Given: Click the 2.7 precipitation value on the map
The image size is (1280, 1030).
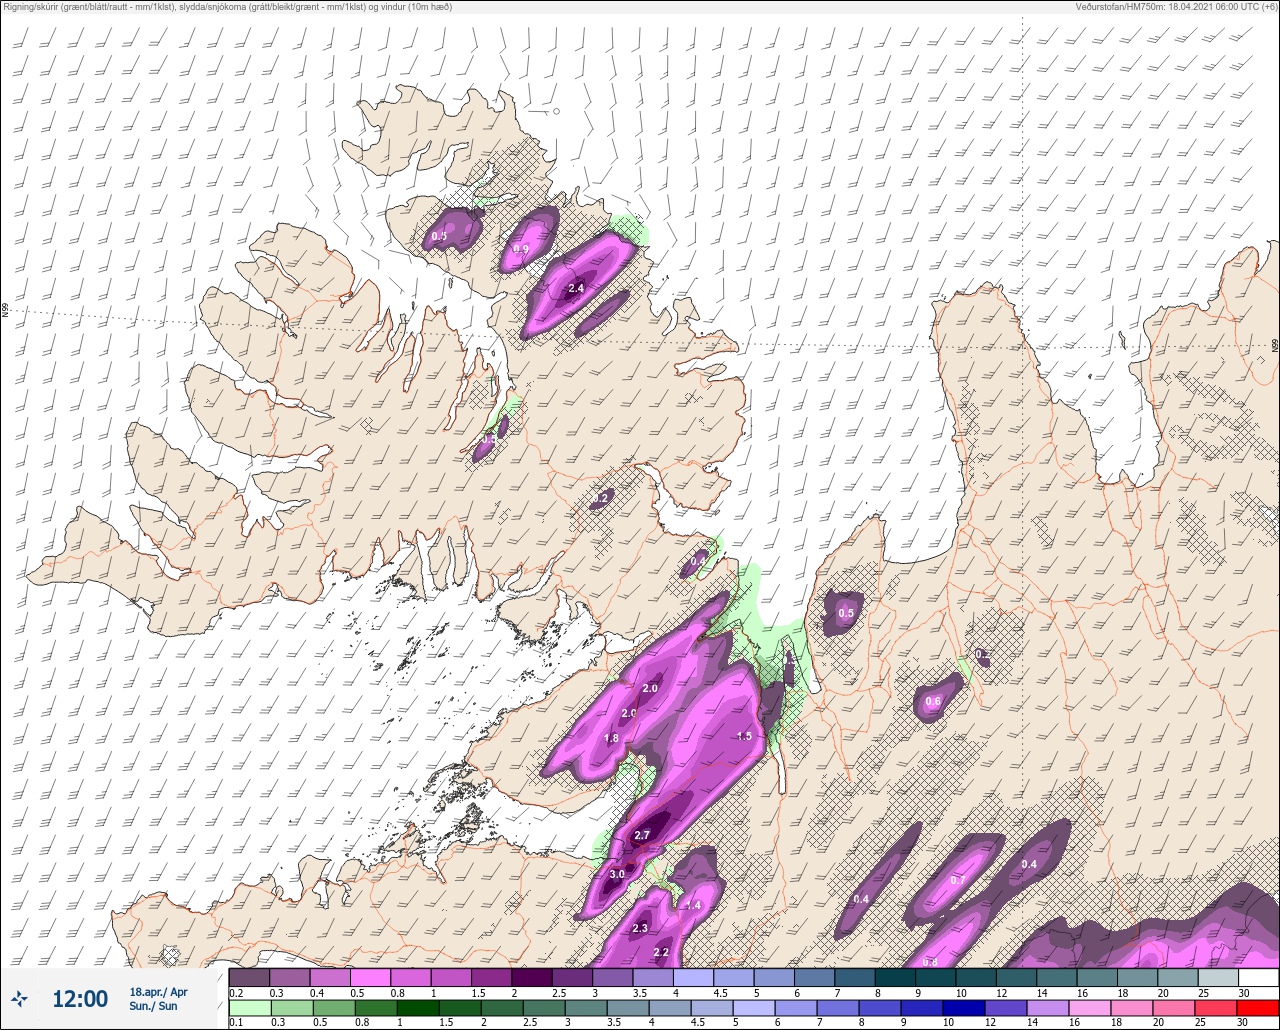Looking at the screenshot, I should coord(642,835).
